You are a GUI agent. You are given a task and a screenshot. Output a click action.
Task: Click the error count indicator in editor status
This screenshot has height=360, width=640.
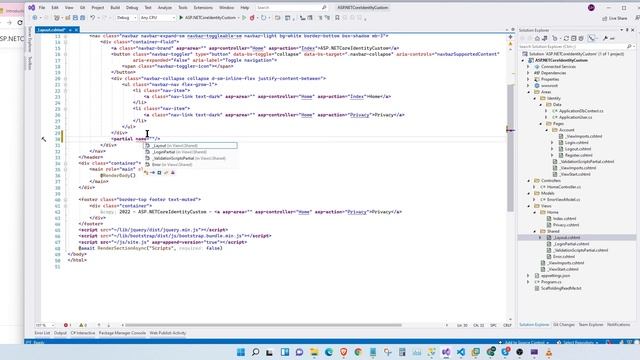click(x=67, y=325)
